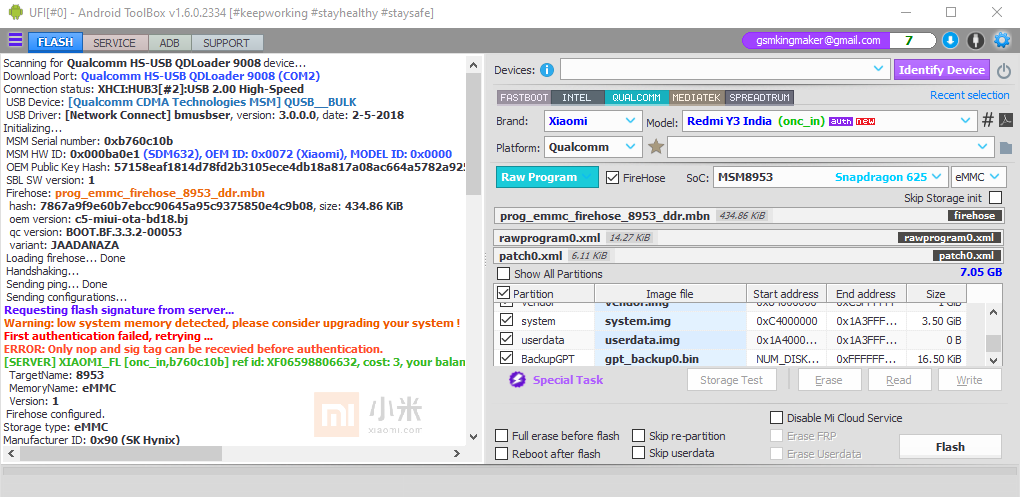Click the Storage Test button

coord(732,380)
